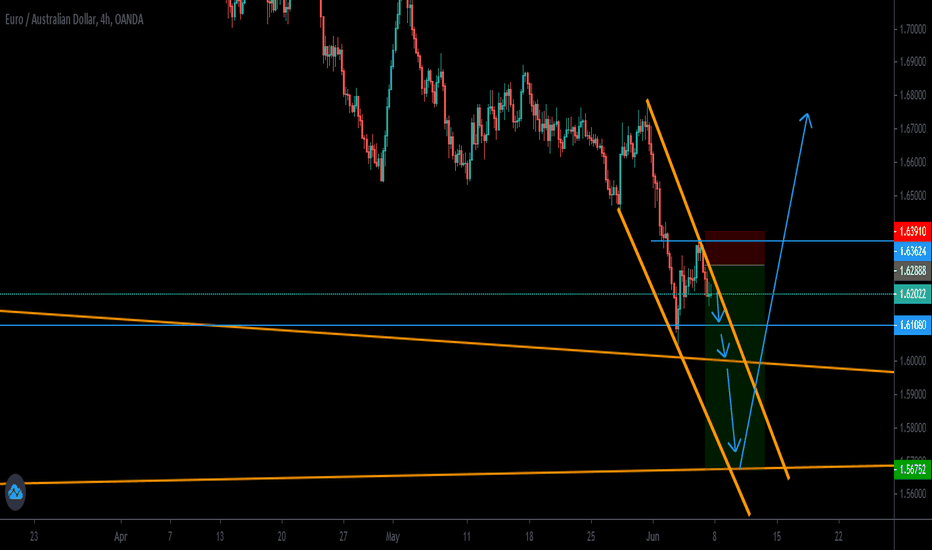Click the 1.70000 price axis tick

click(912, 29)
